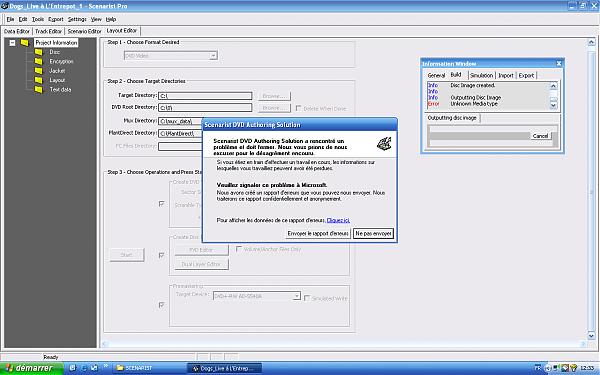Open the Export tab in Information Window
This screenshot has height=375, width=600.
coord(526,75)
